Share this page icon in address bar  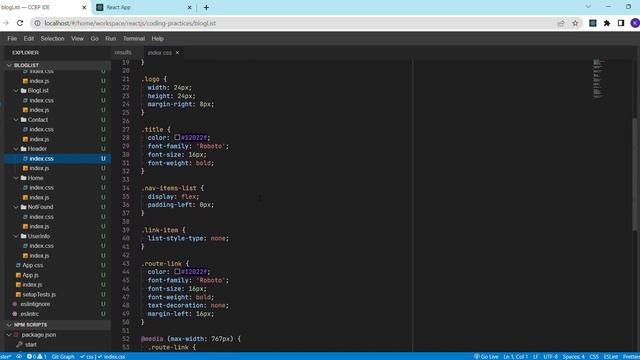561,23
